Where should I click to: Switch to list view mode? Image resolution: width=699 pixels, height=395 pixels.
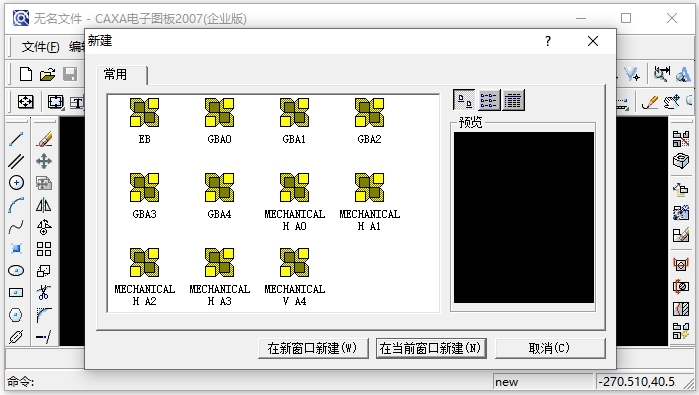tap(489, 100)
